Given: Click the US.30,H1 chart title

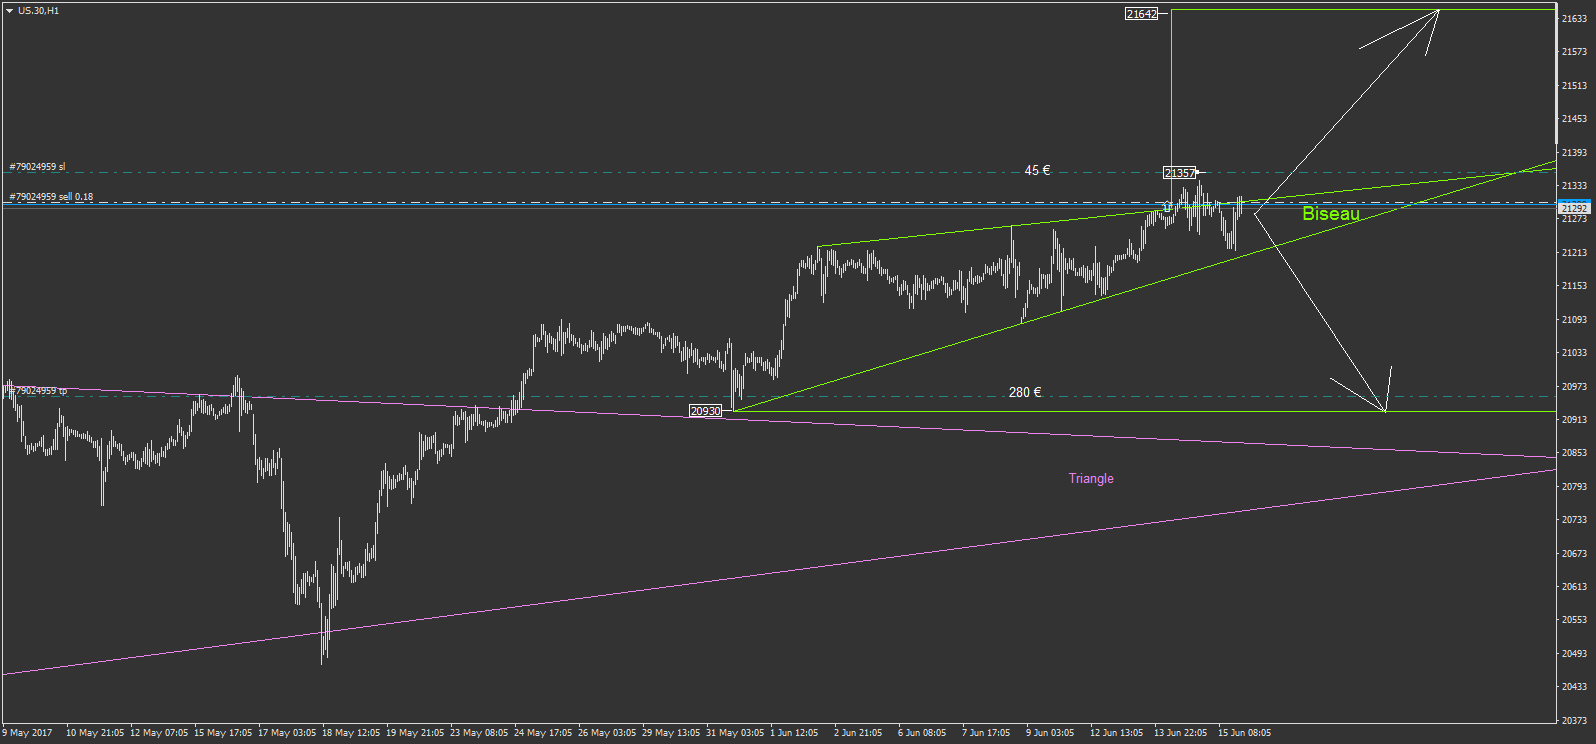Looking at the screenshot, I should [38, 11].
